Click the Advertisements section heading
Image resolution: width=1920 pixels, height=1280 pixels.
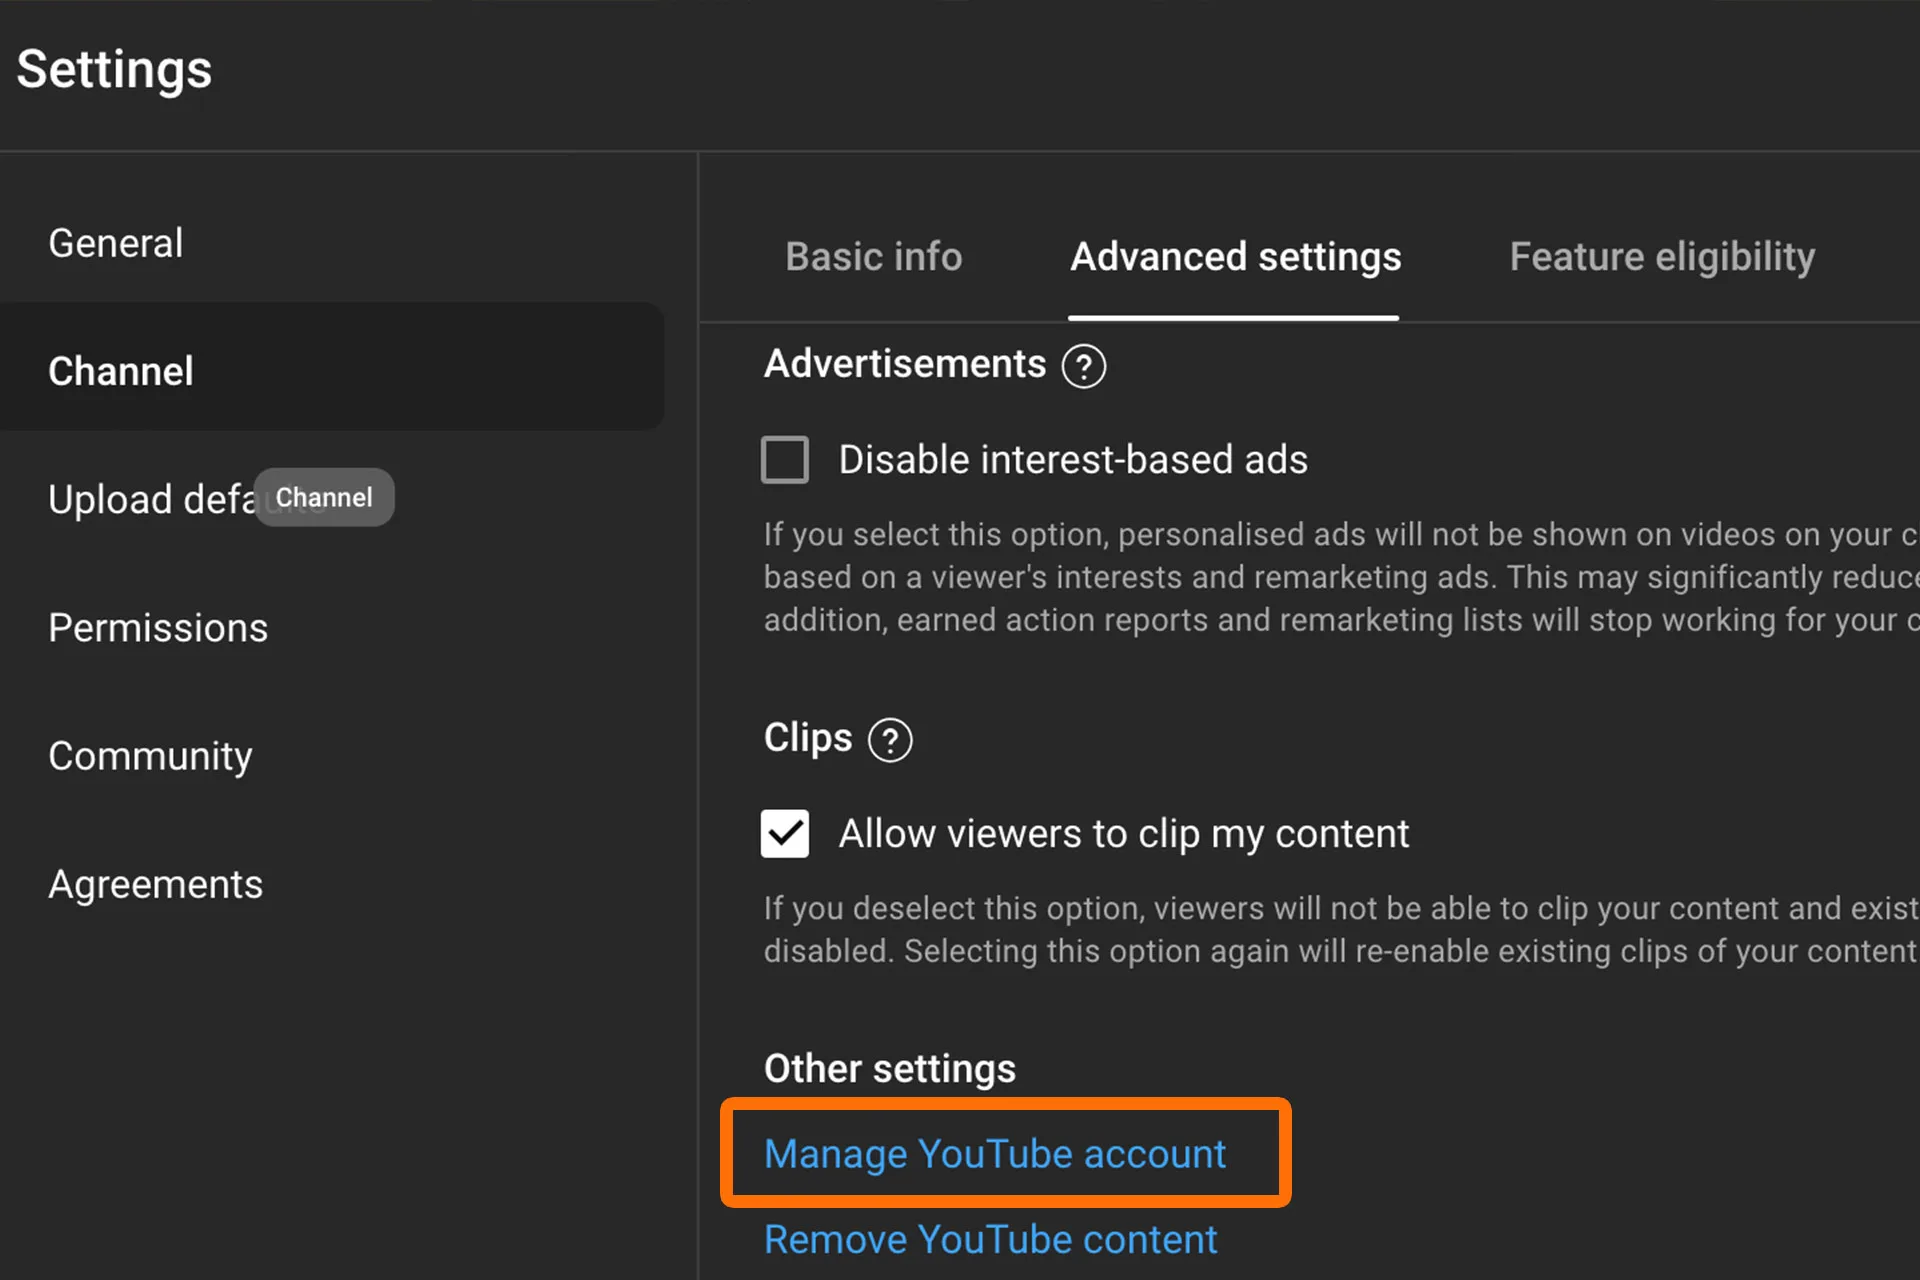pos(905,364)
